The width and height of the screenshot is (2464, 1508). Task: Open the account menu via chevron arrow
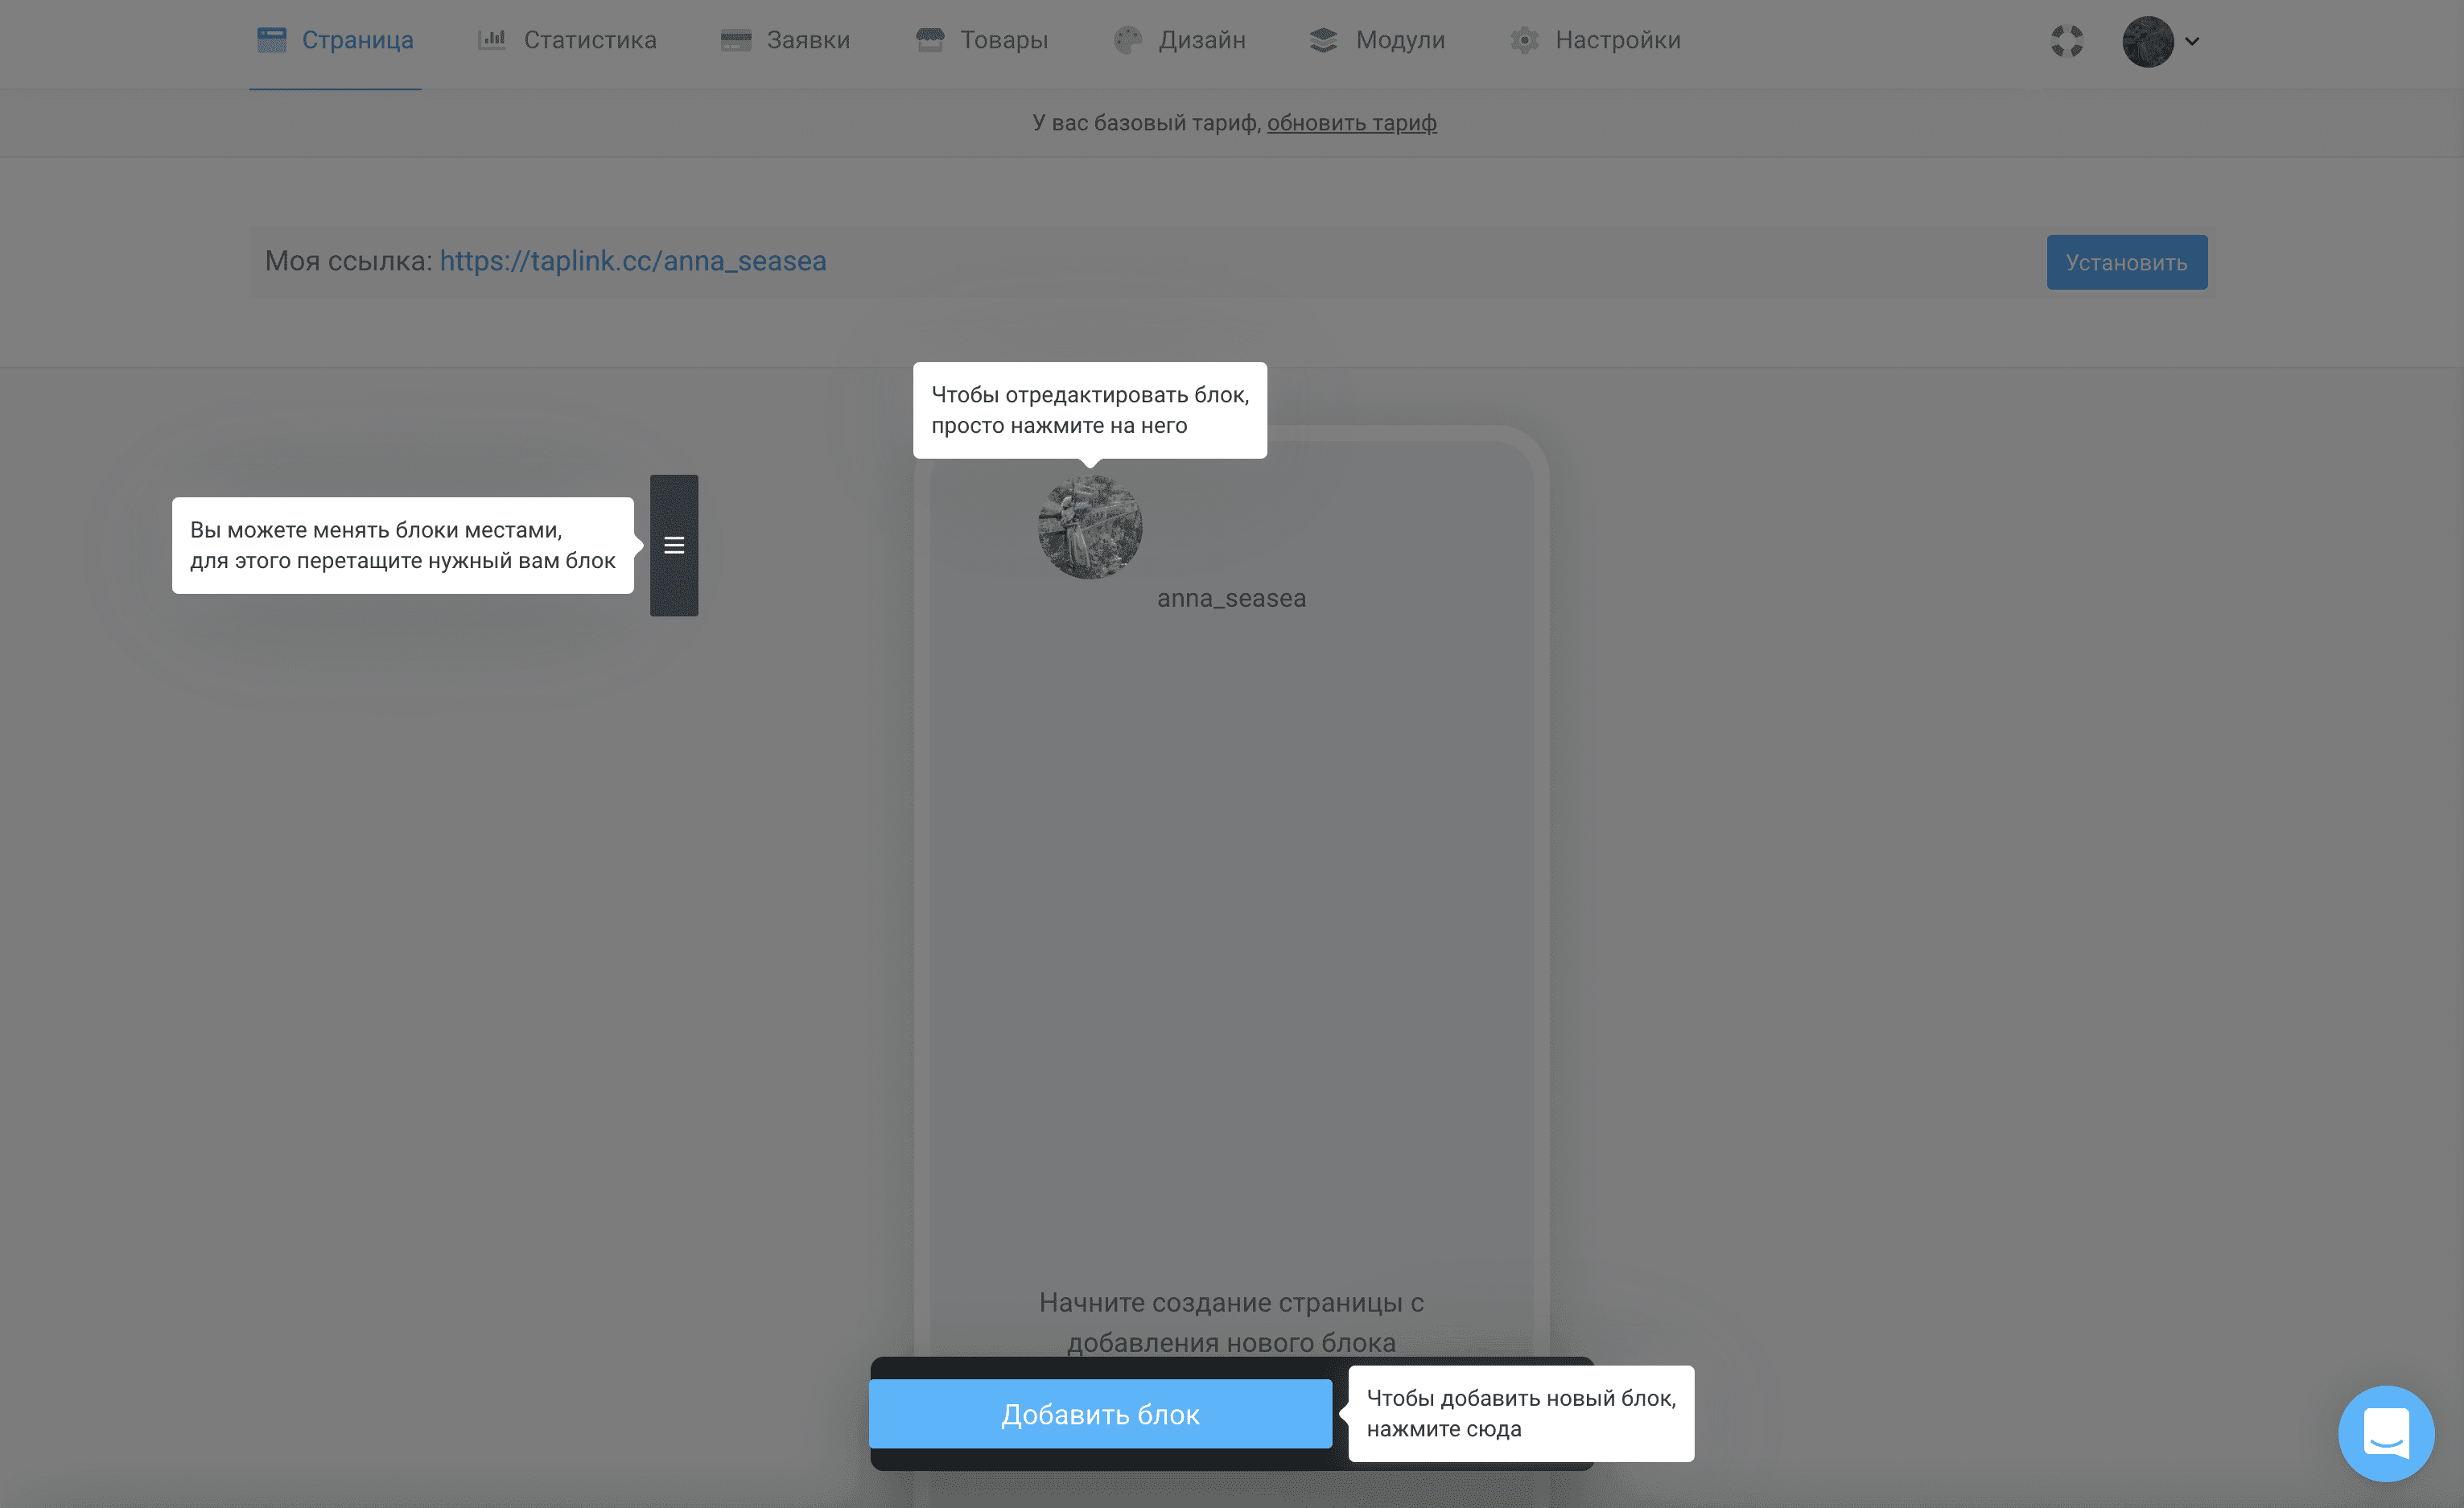click(x=2192, y=42)
